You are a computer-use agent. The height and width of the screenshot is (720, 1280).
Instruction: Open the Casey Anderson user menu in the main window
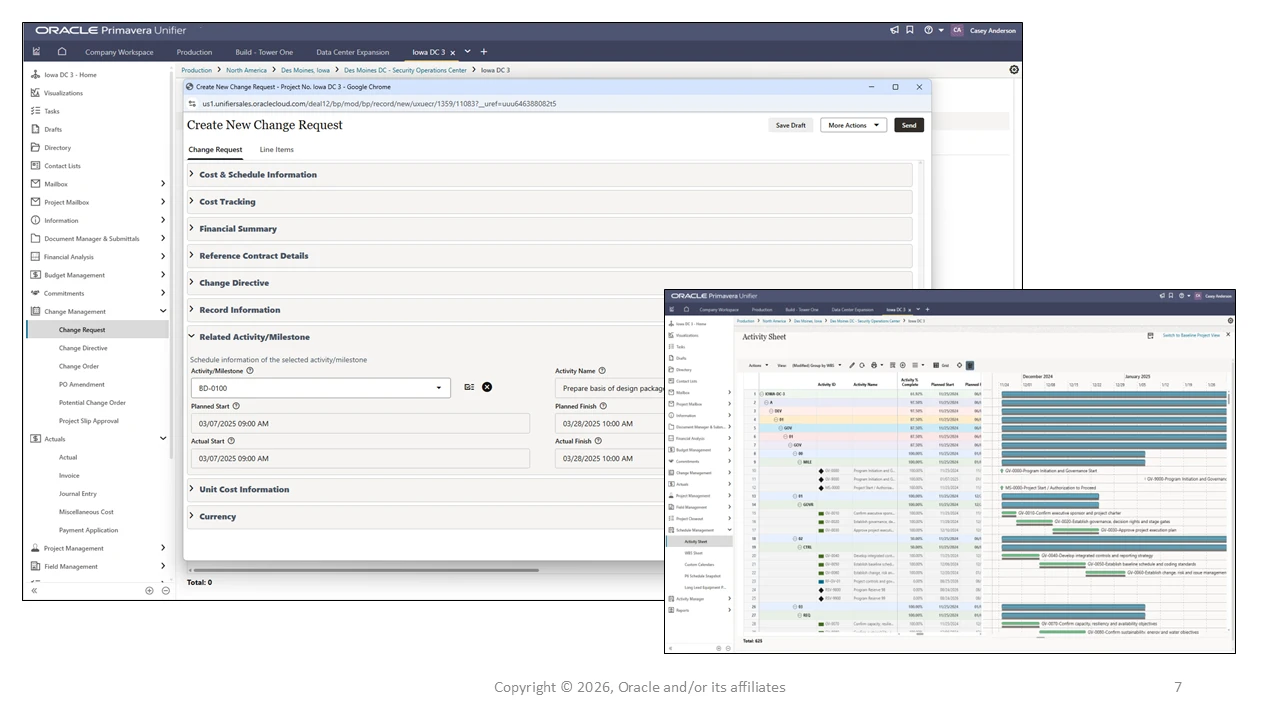983,30
